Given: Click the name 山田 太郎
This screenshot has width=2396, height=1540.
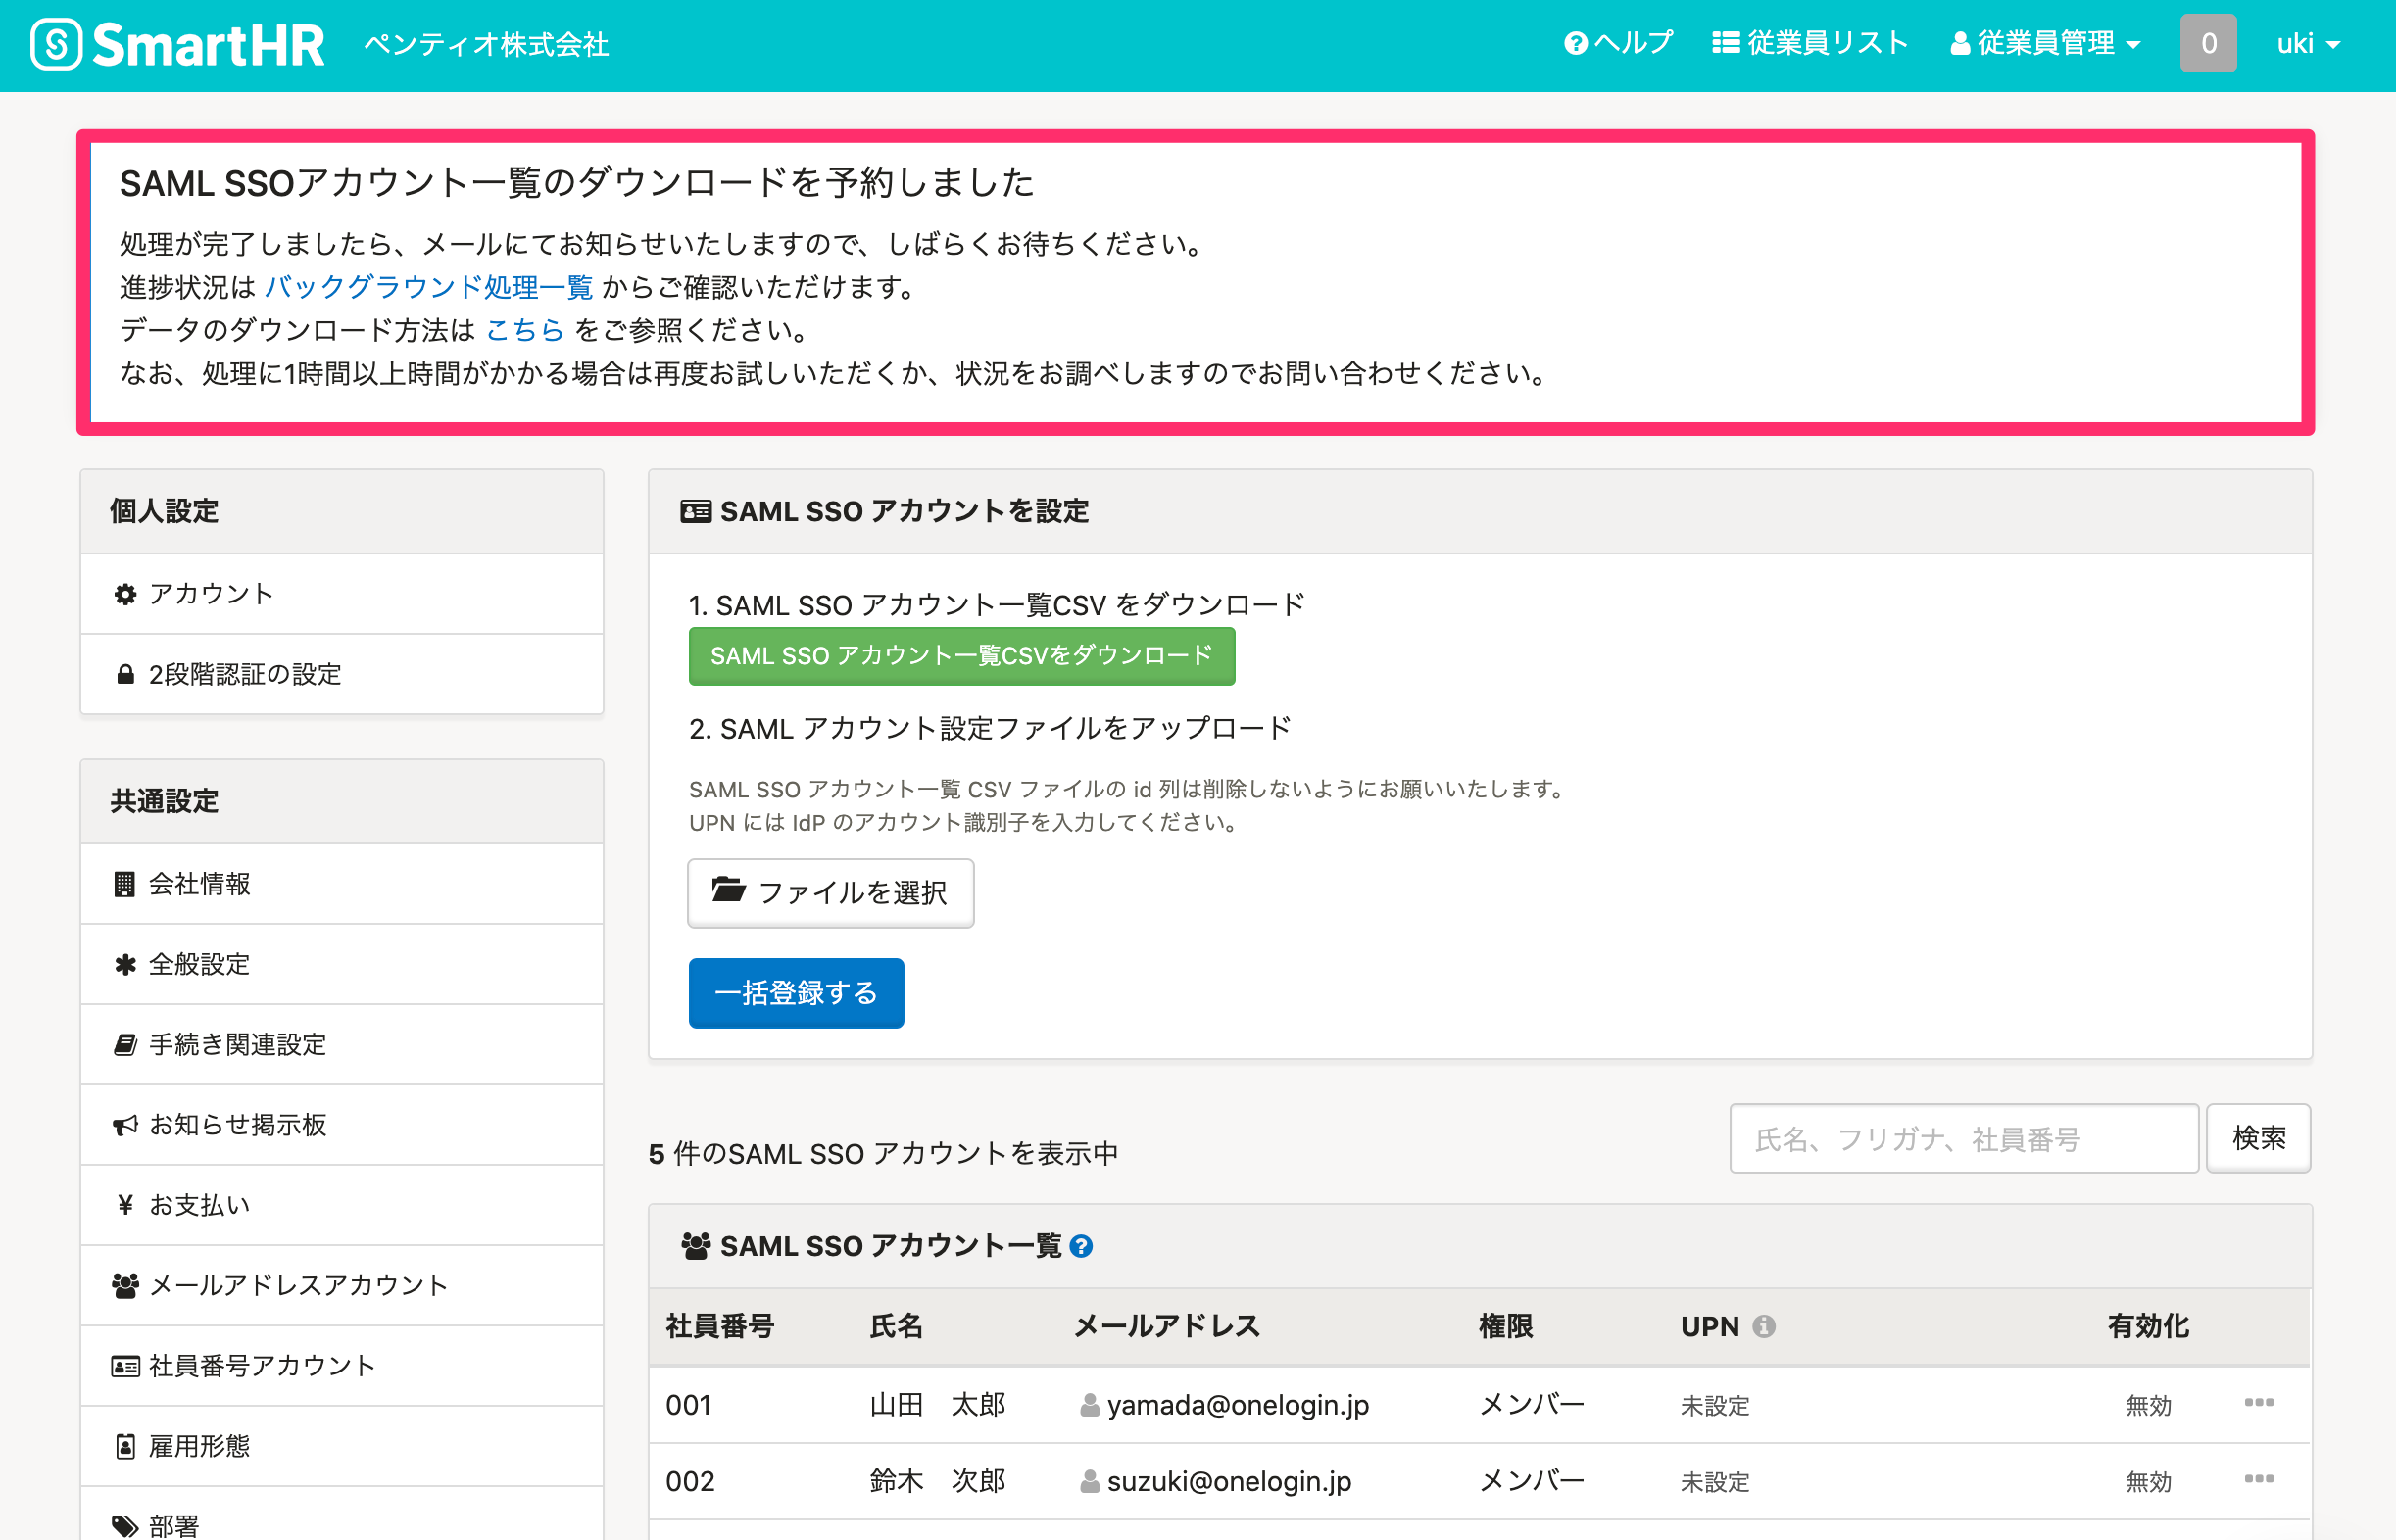Looking at the screenshot, I should point(937,1405).
